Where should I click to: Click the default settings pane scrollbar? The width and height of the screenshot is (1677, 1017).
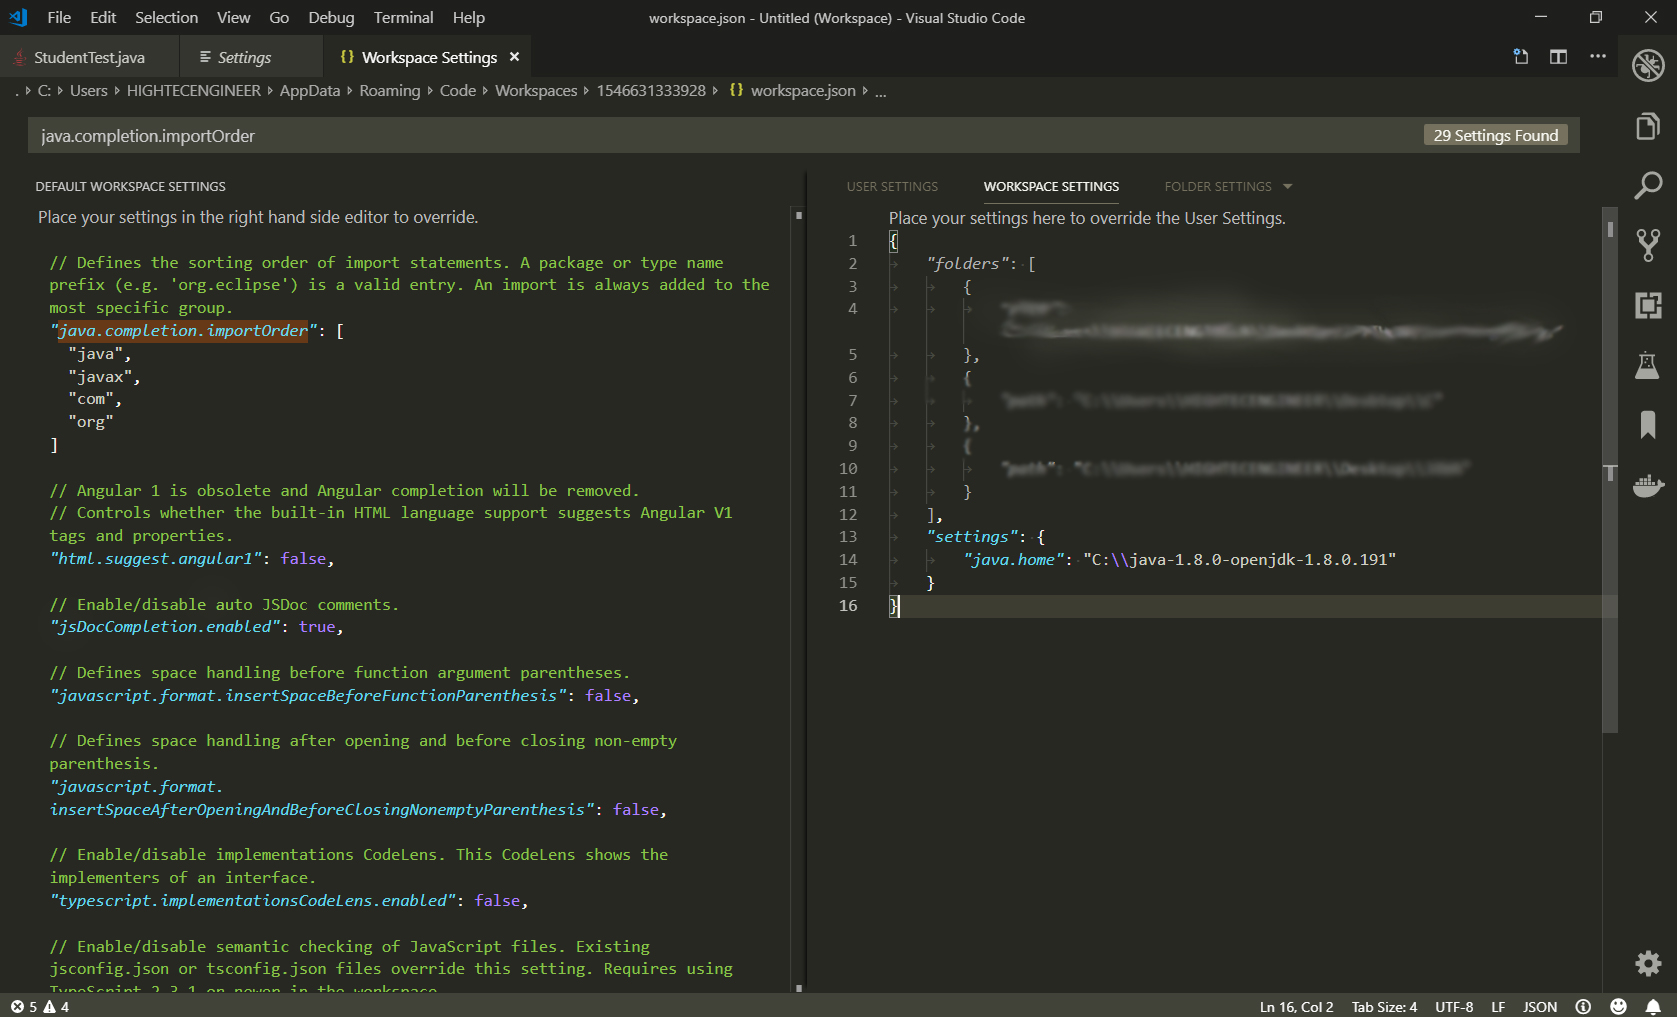(798, 600)
